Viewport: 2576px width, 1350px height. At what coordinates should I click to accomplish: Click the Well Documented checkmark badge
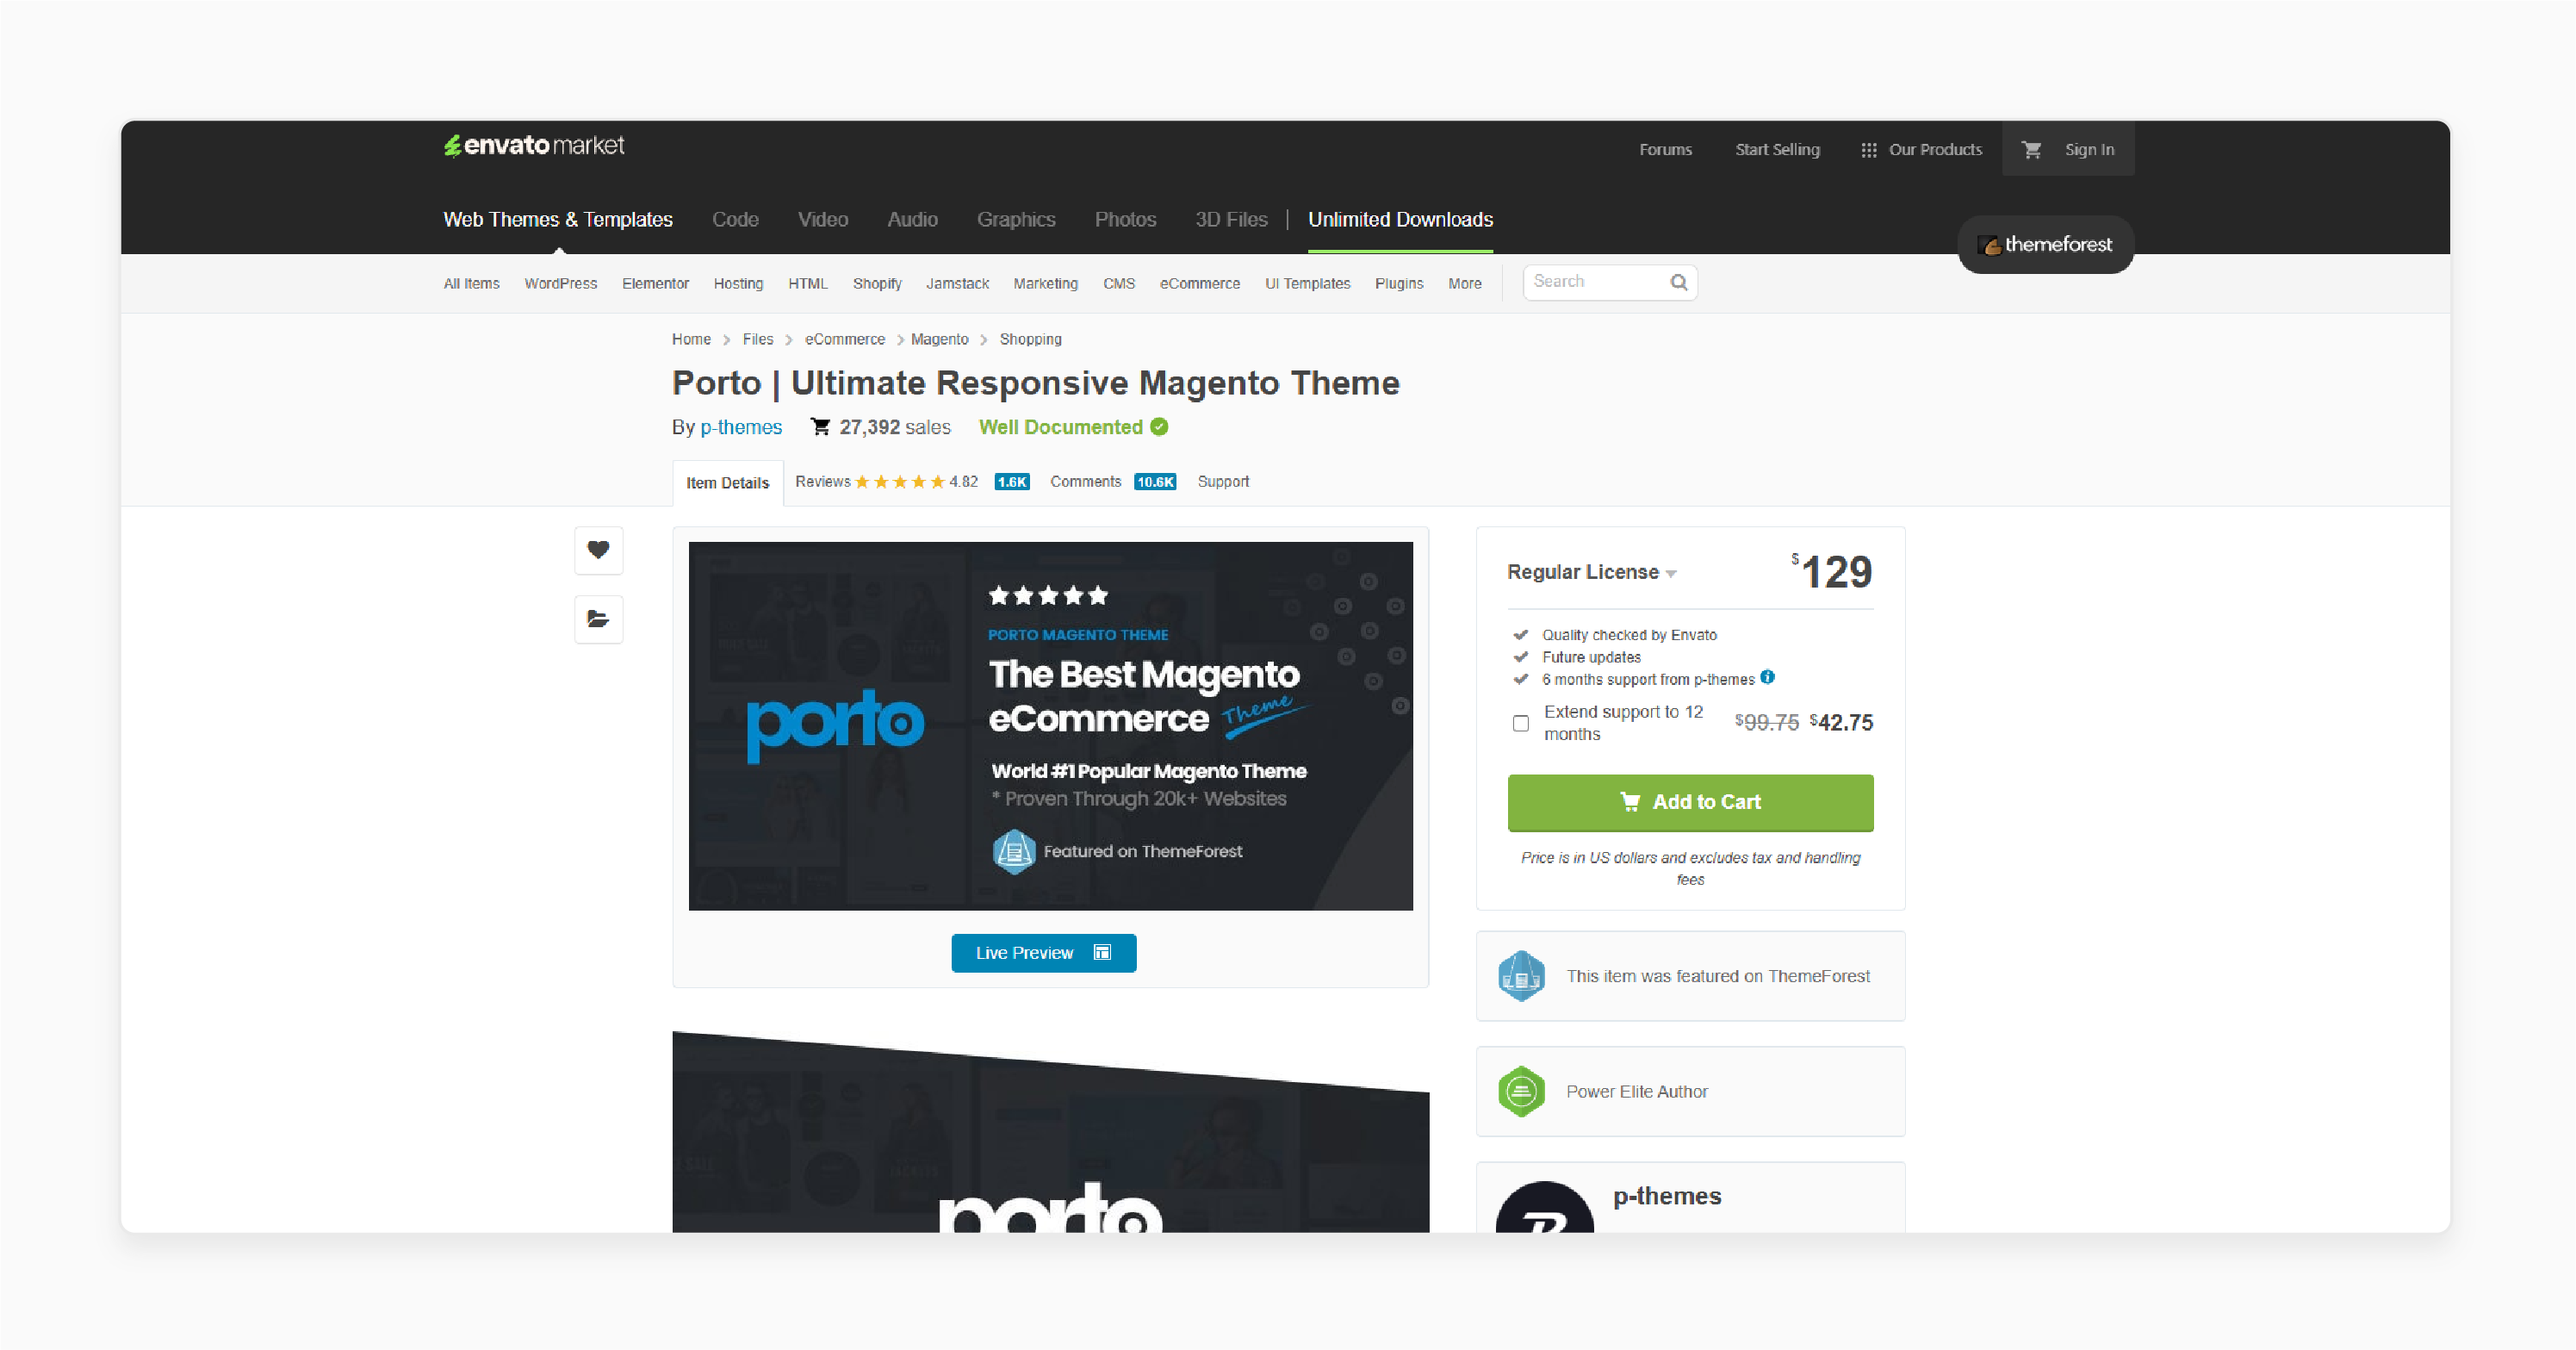click(1159, 427)
